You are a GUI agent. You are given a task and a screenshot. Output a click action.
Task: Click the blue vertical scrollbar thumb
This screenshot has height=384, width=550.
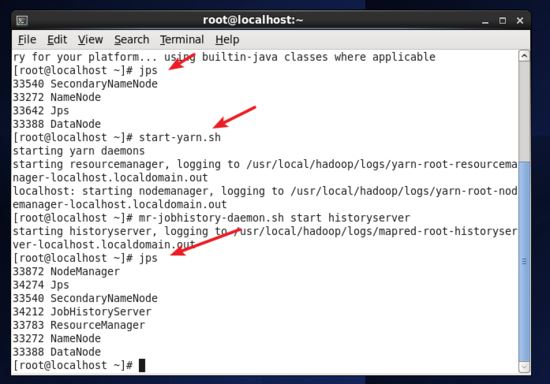(524, 261)
